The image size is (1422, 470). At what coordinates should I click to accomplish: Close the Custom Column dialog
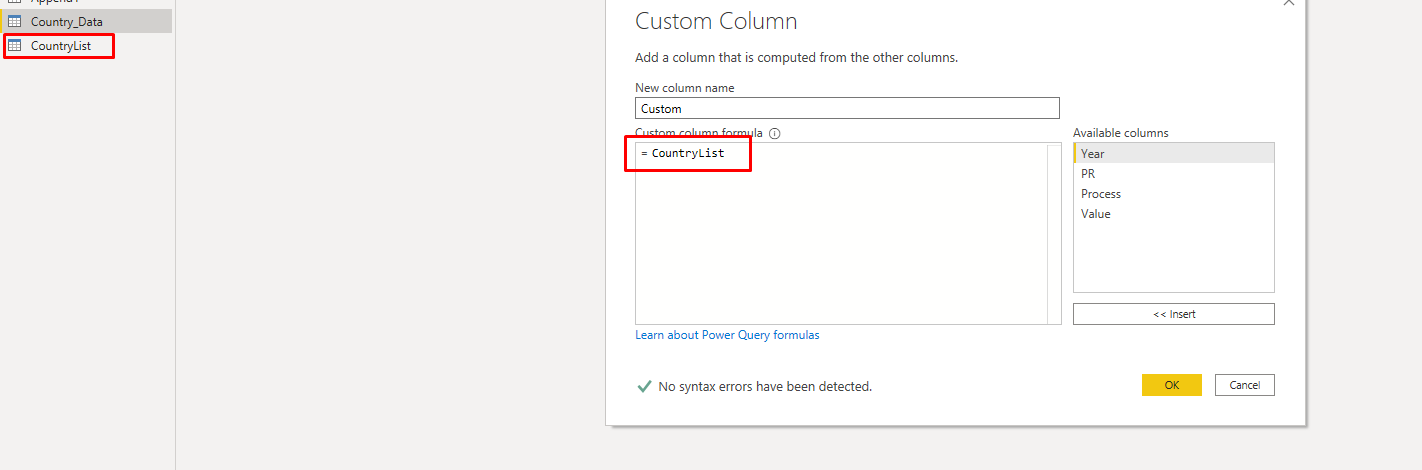pyautogui.click(x=1288, y=3)
